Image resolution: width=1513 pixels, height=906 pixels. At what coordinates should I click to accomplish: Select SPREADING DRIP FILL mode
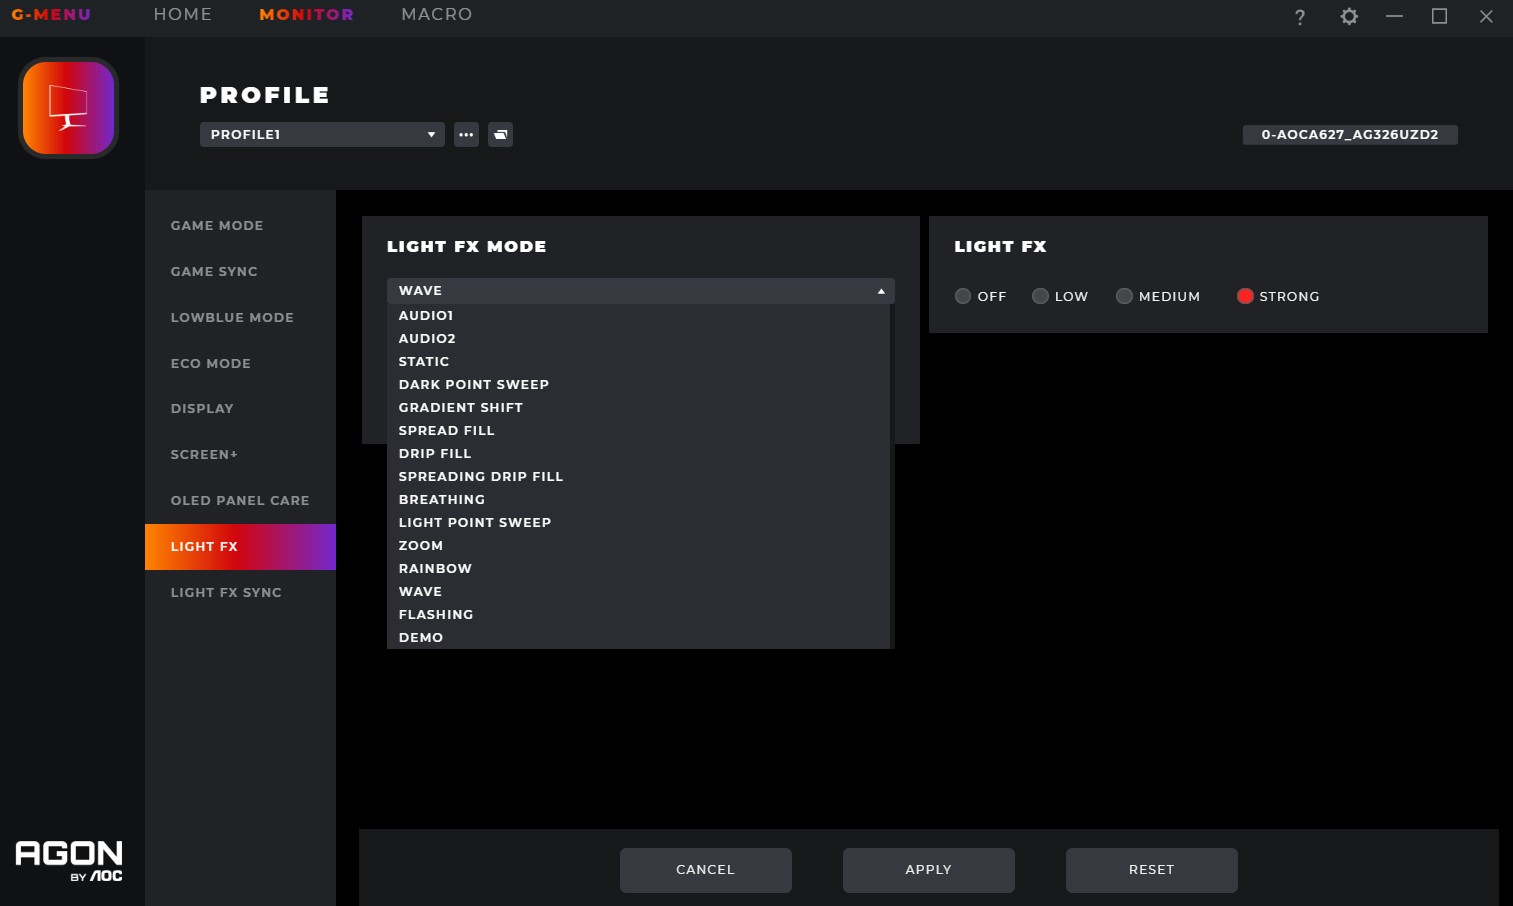click(638, 477)
